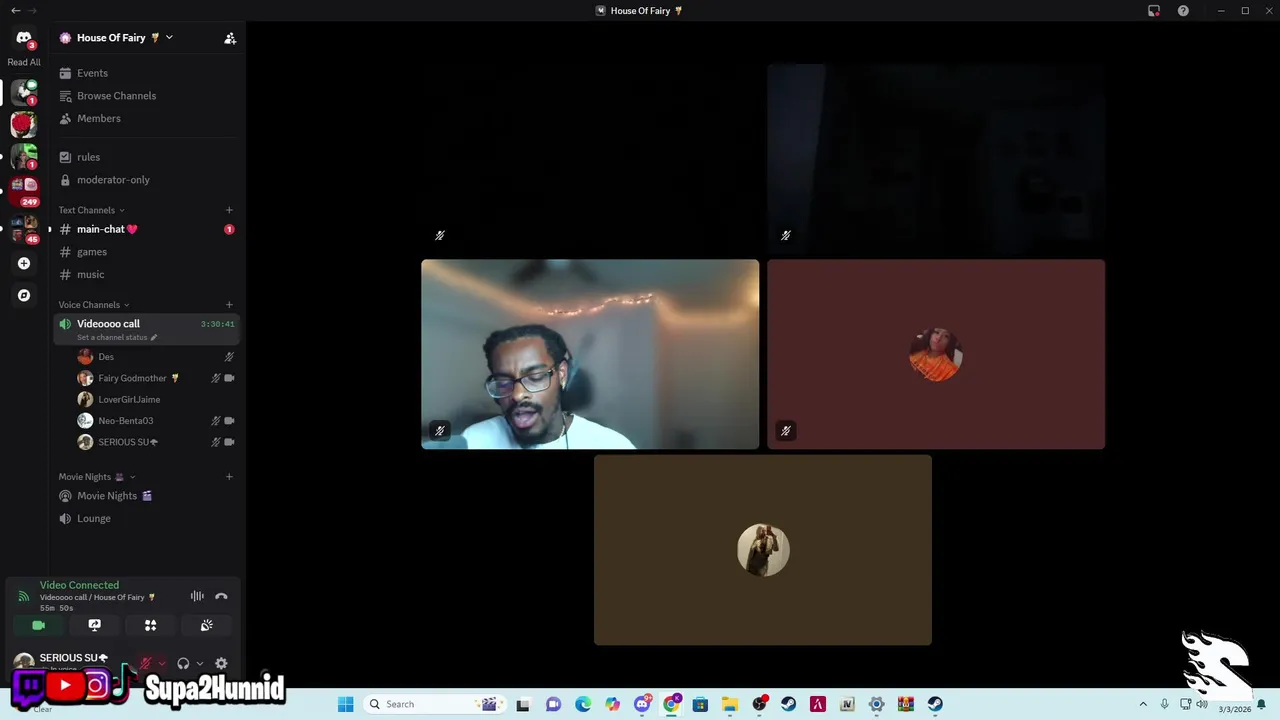The image size is (1280, 720).
Task: Open the moderator-only channel
Action: [146, 180]
